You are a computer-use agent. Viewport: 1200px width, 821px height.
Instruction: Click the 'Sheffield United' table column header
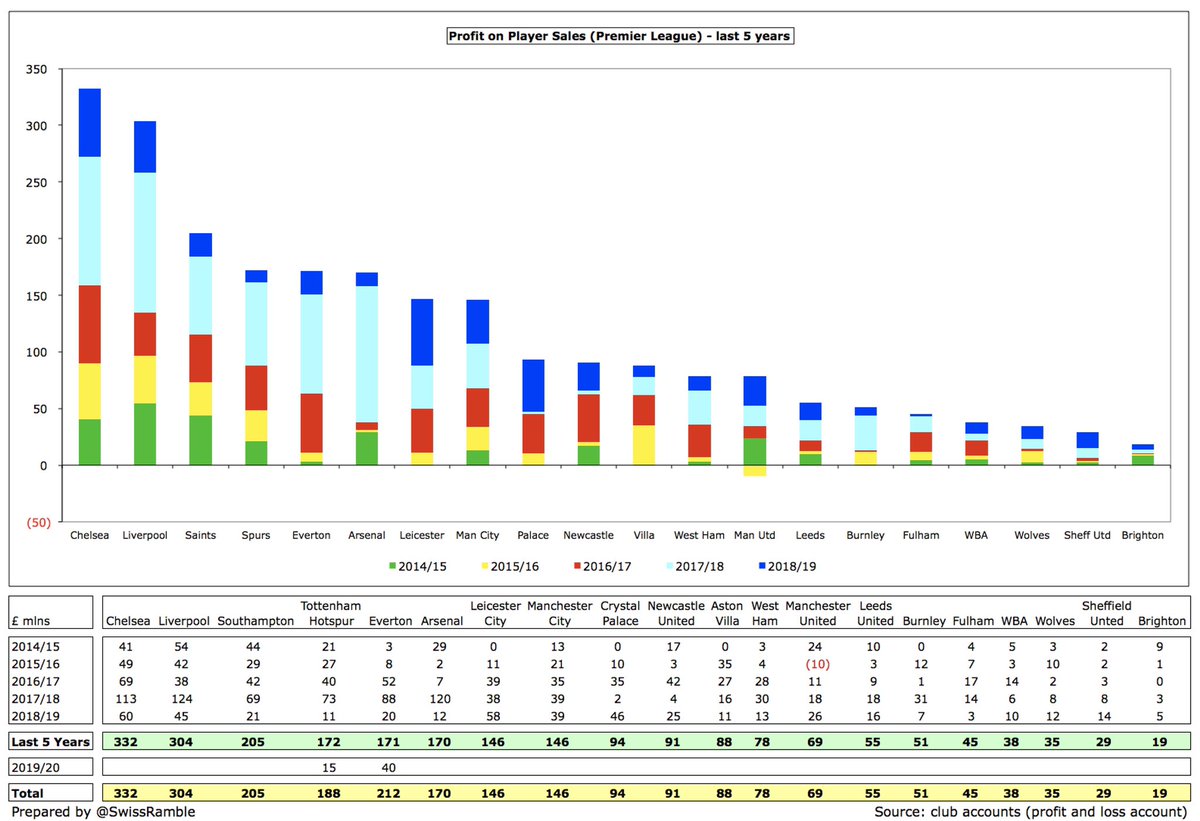coord(1108,613)
